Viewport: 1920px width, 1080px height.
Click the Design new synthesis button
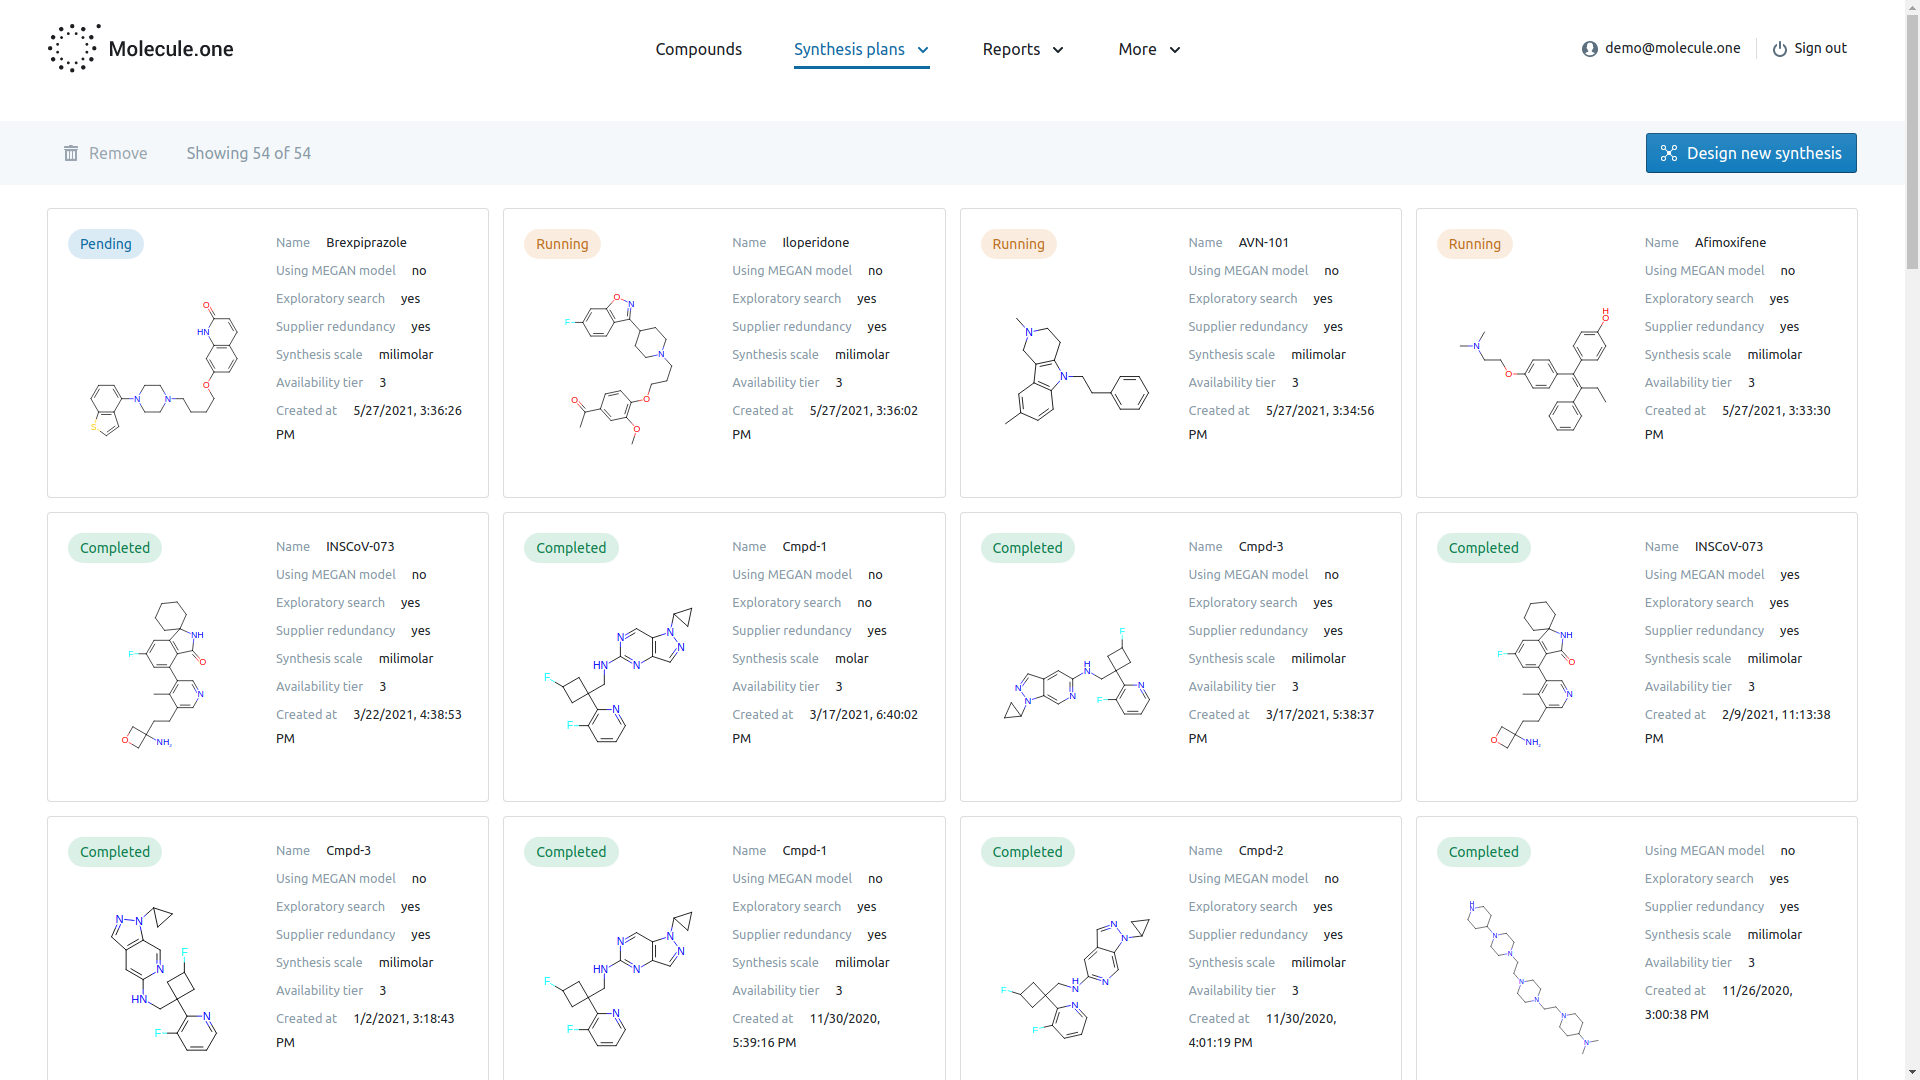[x=1750, y=153]
